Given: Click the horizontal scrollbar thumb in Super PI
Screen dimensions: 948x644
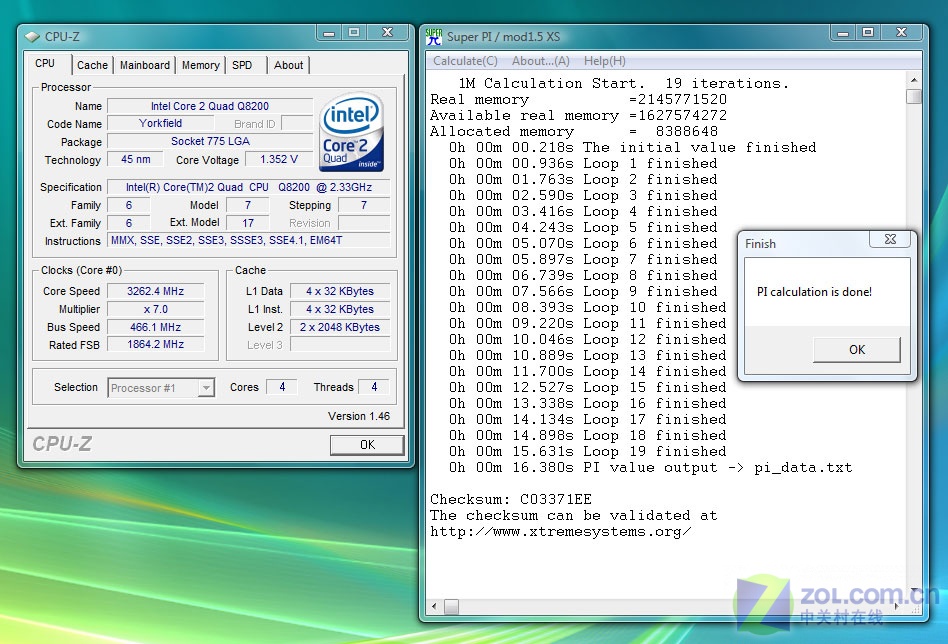Looking at the screenshot, I should [x=451, y=606].
